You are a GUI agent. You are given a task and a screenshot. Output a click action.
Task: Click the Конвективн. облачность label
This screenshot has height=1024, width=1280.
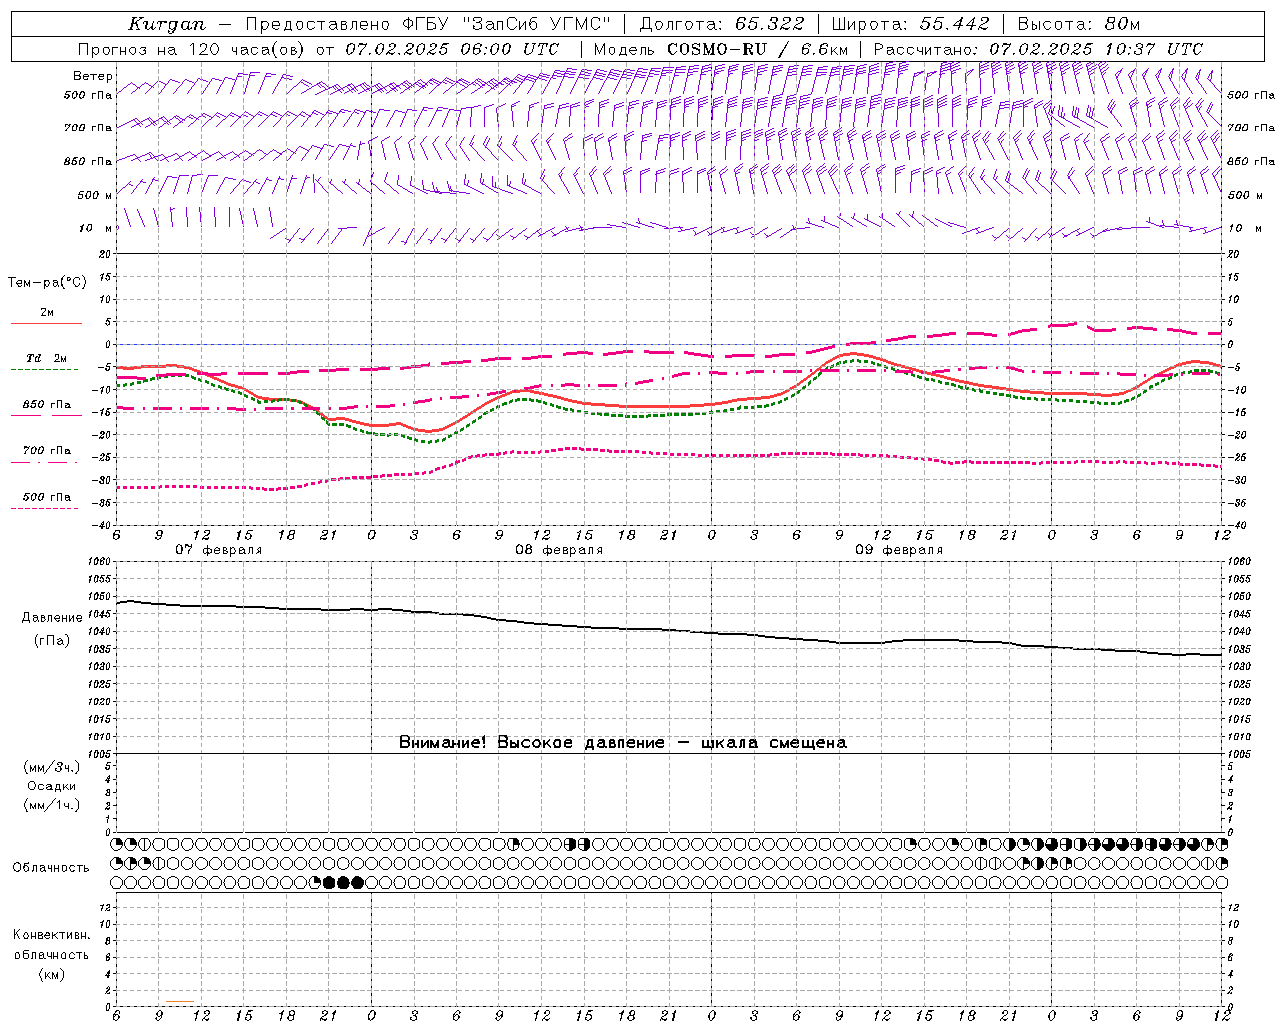pyautogui.click(x=51, y=945)
